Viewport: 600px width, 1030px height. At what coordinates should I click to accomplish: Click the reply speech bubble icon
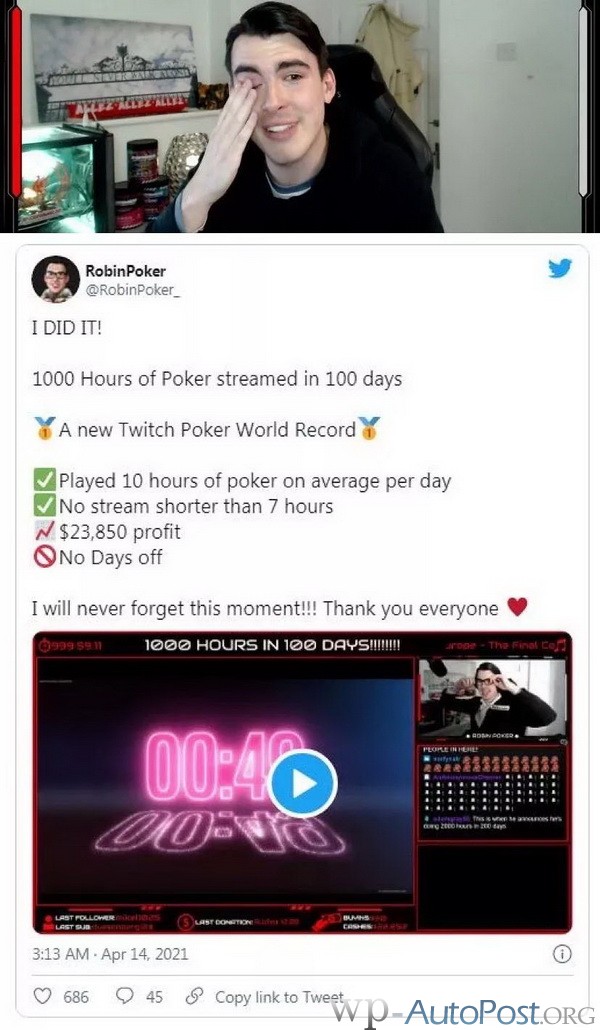tap(125, 996)
